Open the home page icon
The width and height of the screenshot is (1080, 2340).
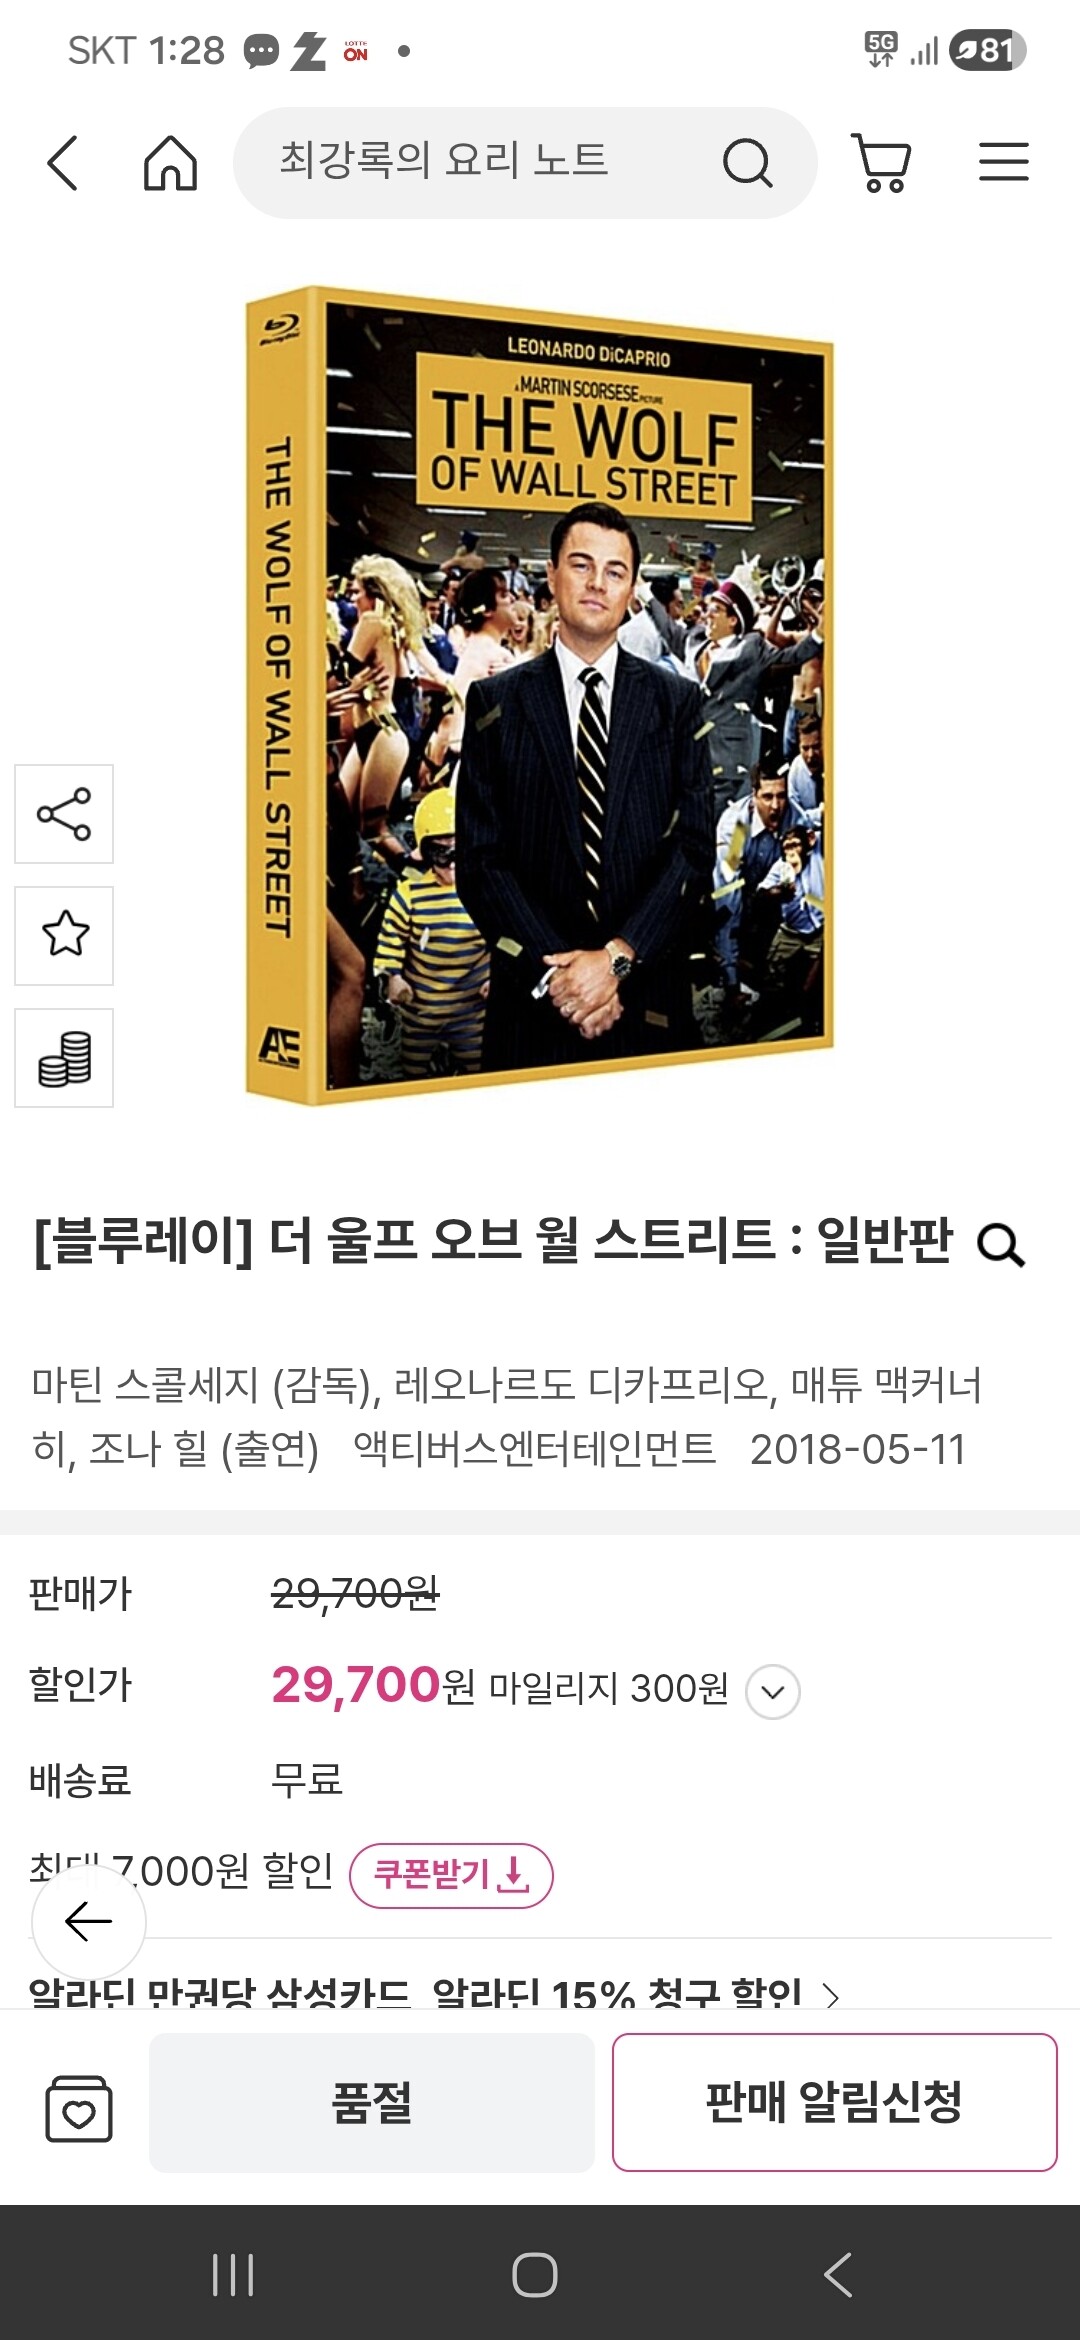tap(171, 162)
